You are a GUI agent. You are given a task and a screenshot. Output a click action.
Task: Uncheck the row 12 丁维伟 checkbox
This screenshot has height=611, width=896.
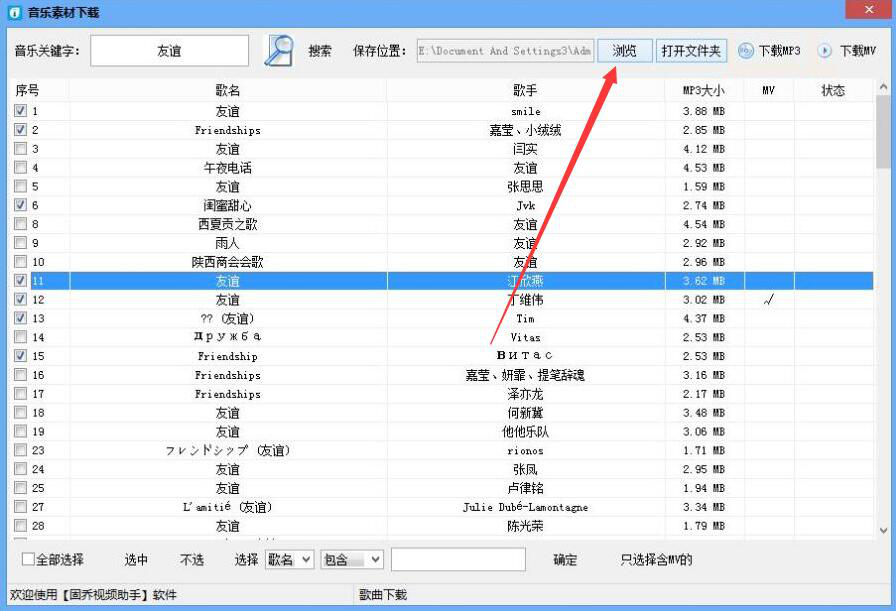click(x=21, y=299)
